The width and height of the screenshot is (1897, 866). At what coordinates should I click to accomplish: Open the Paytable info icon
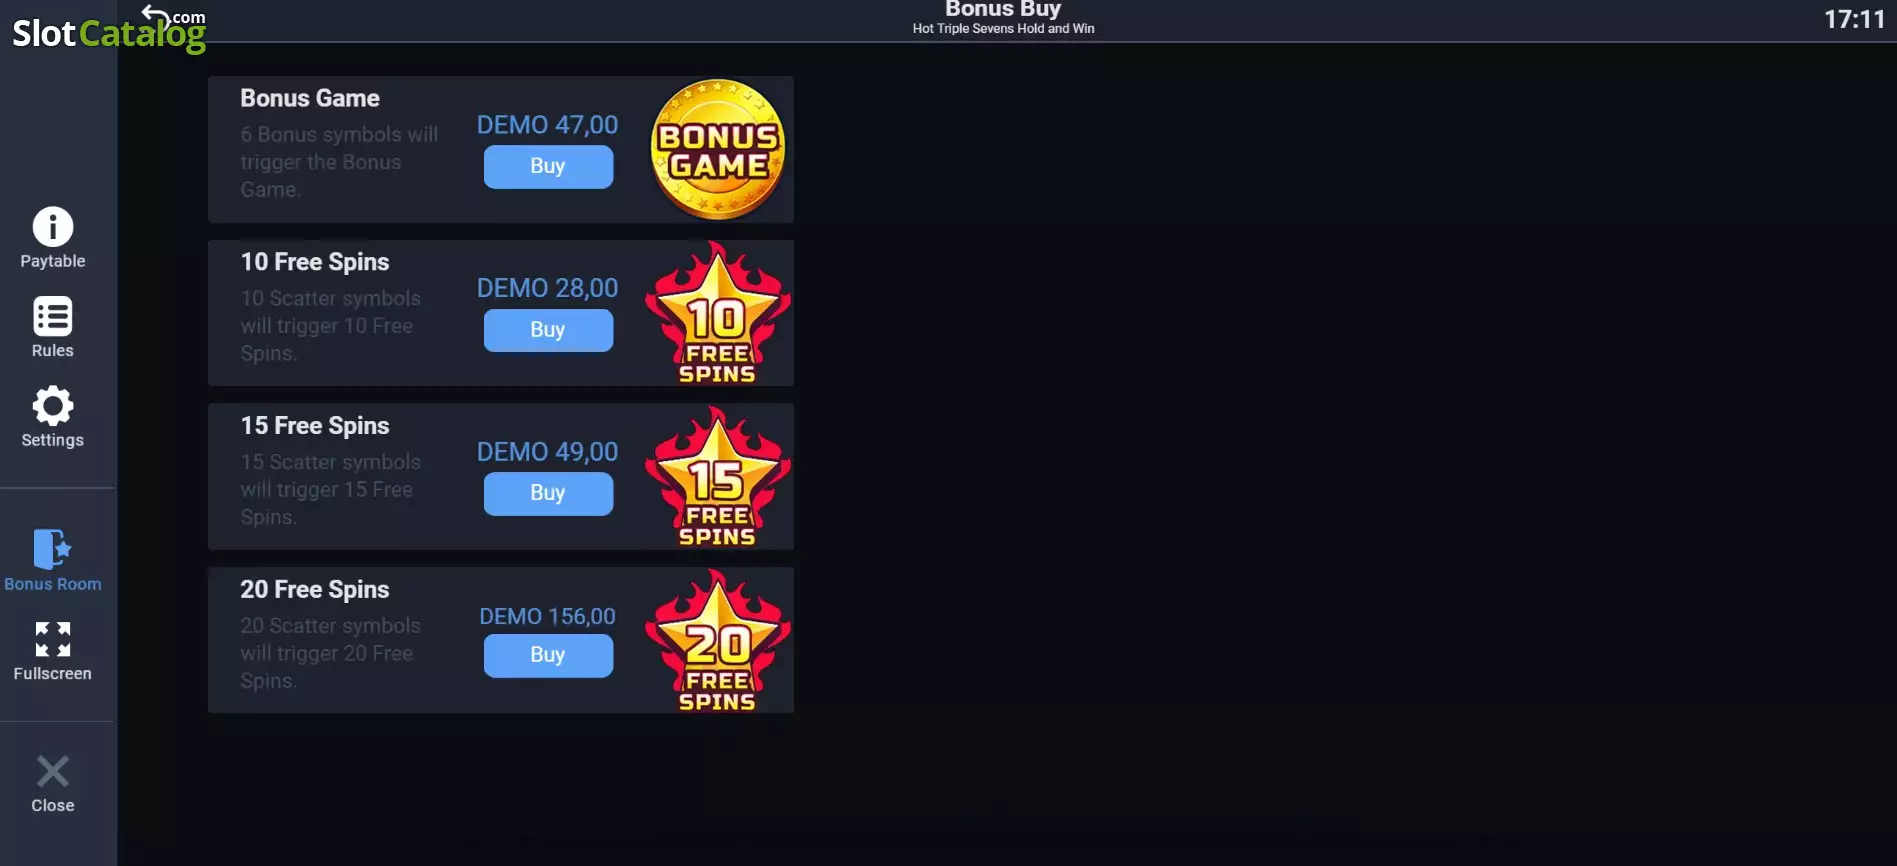(x=53, y=227)
